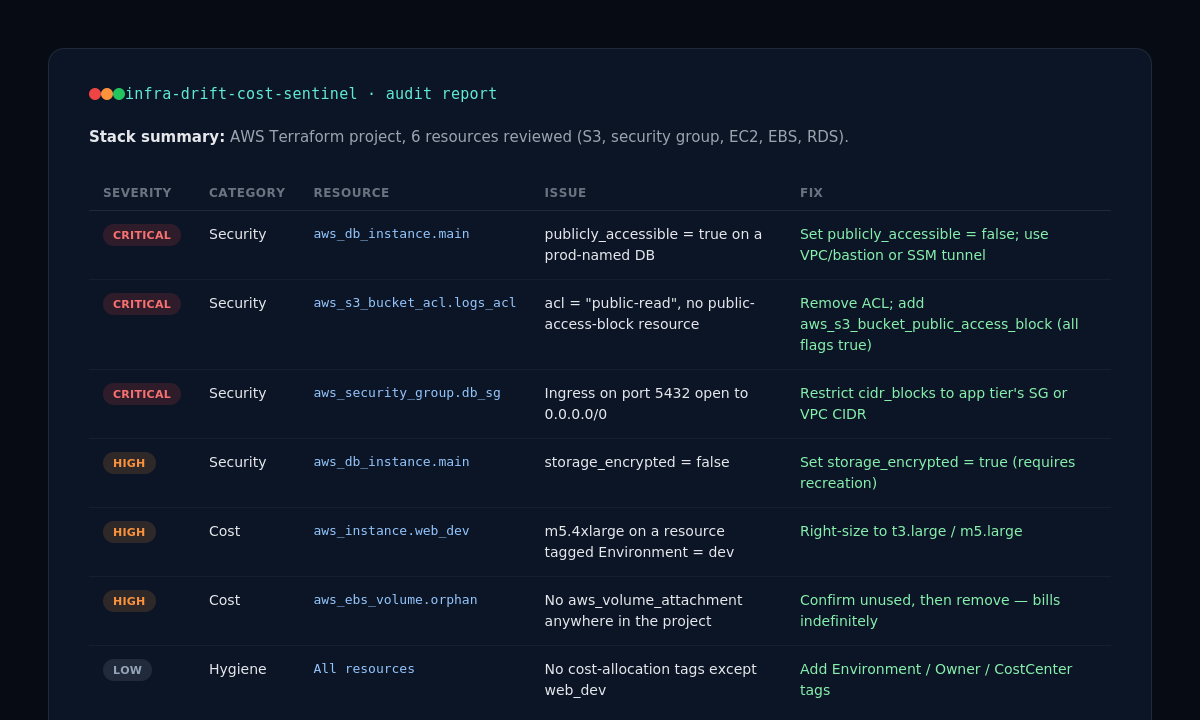The width and height of the screenshot is (1200, 720).
Task: Click the ISSUE column header
Action: (x=565, y=193)
